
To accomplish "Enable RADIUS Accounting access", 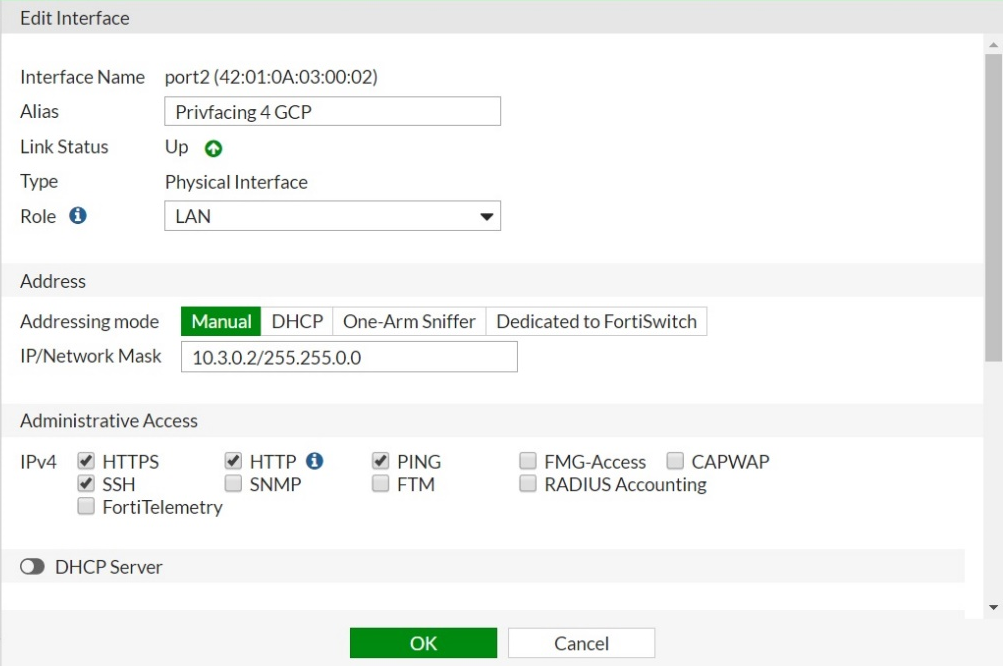I will (x=527, y=484).
